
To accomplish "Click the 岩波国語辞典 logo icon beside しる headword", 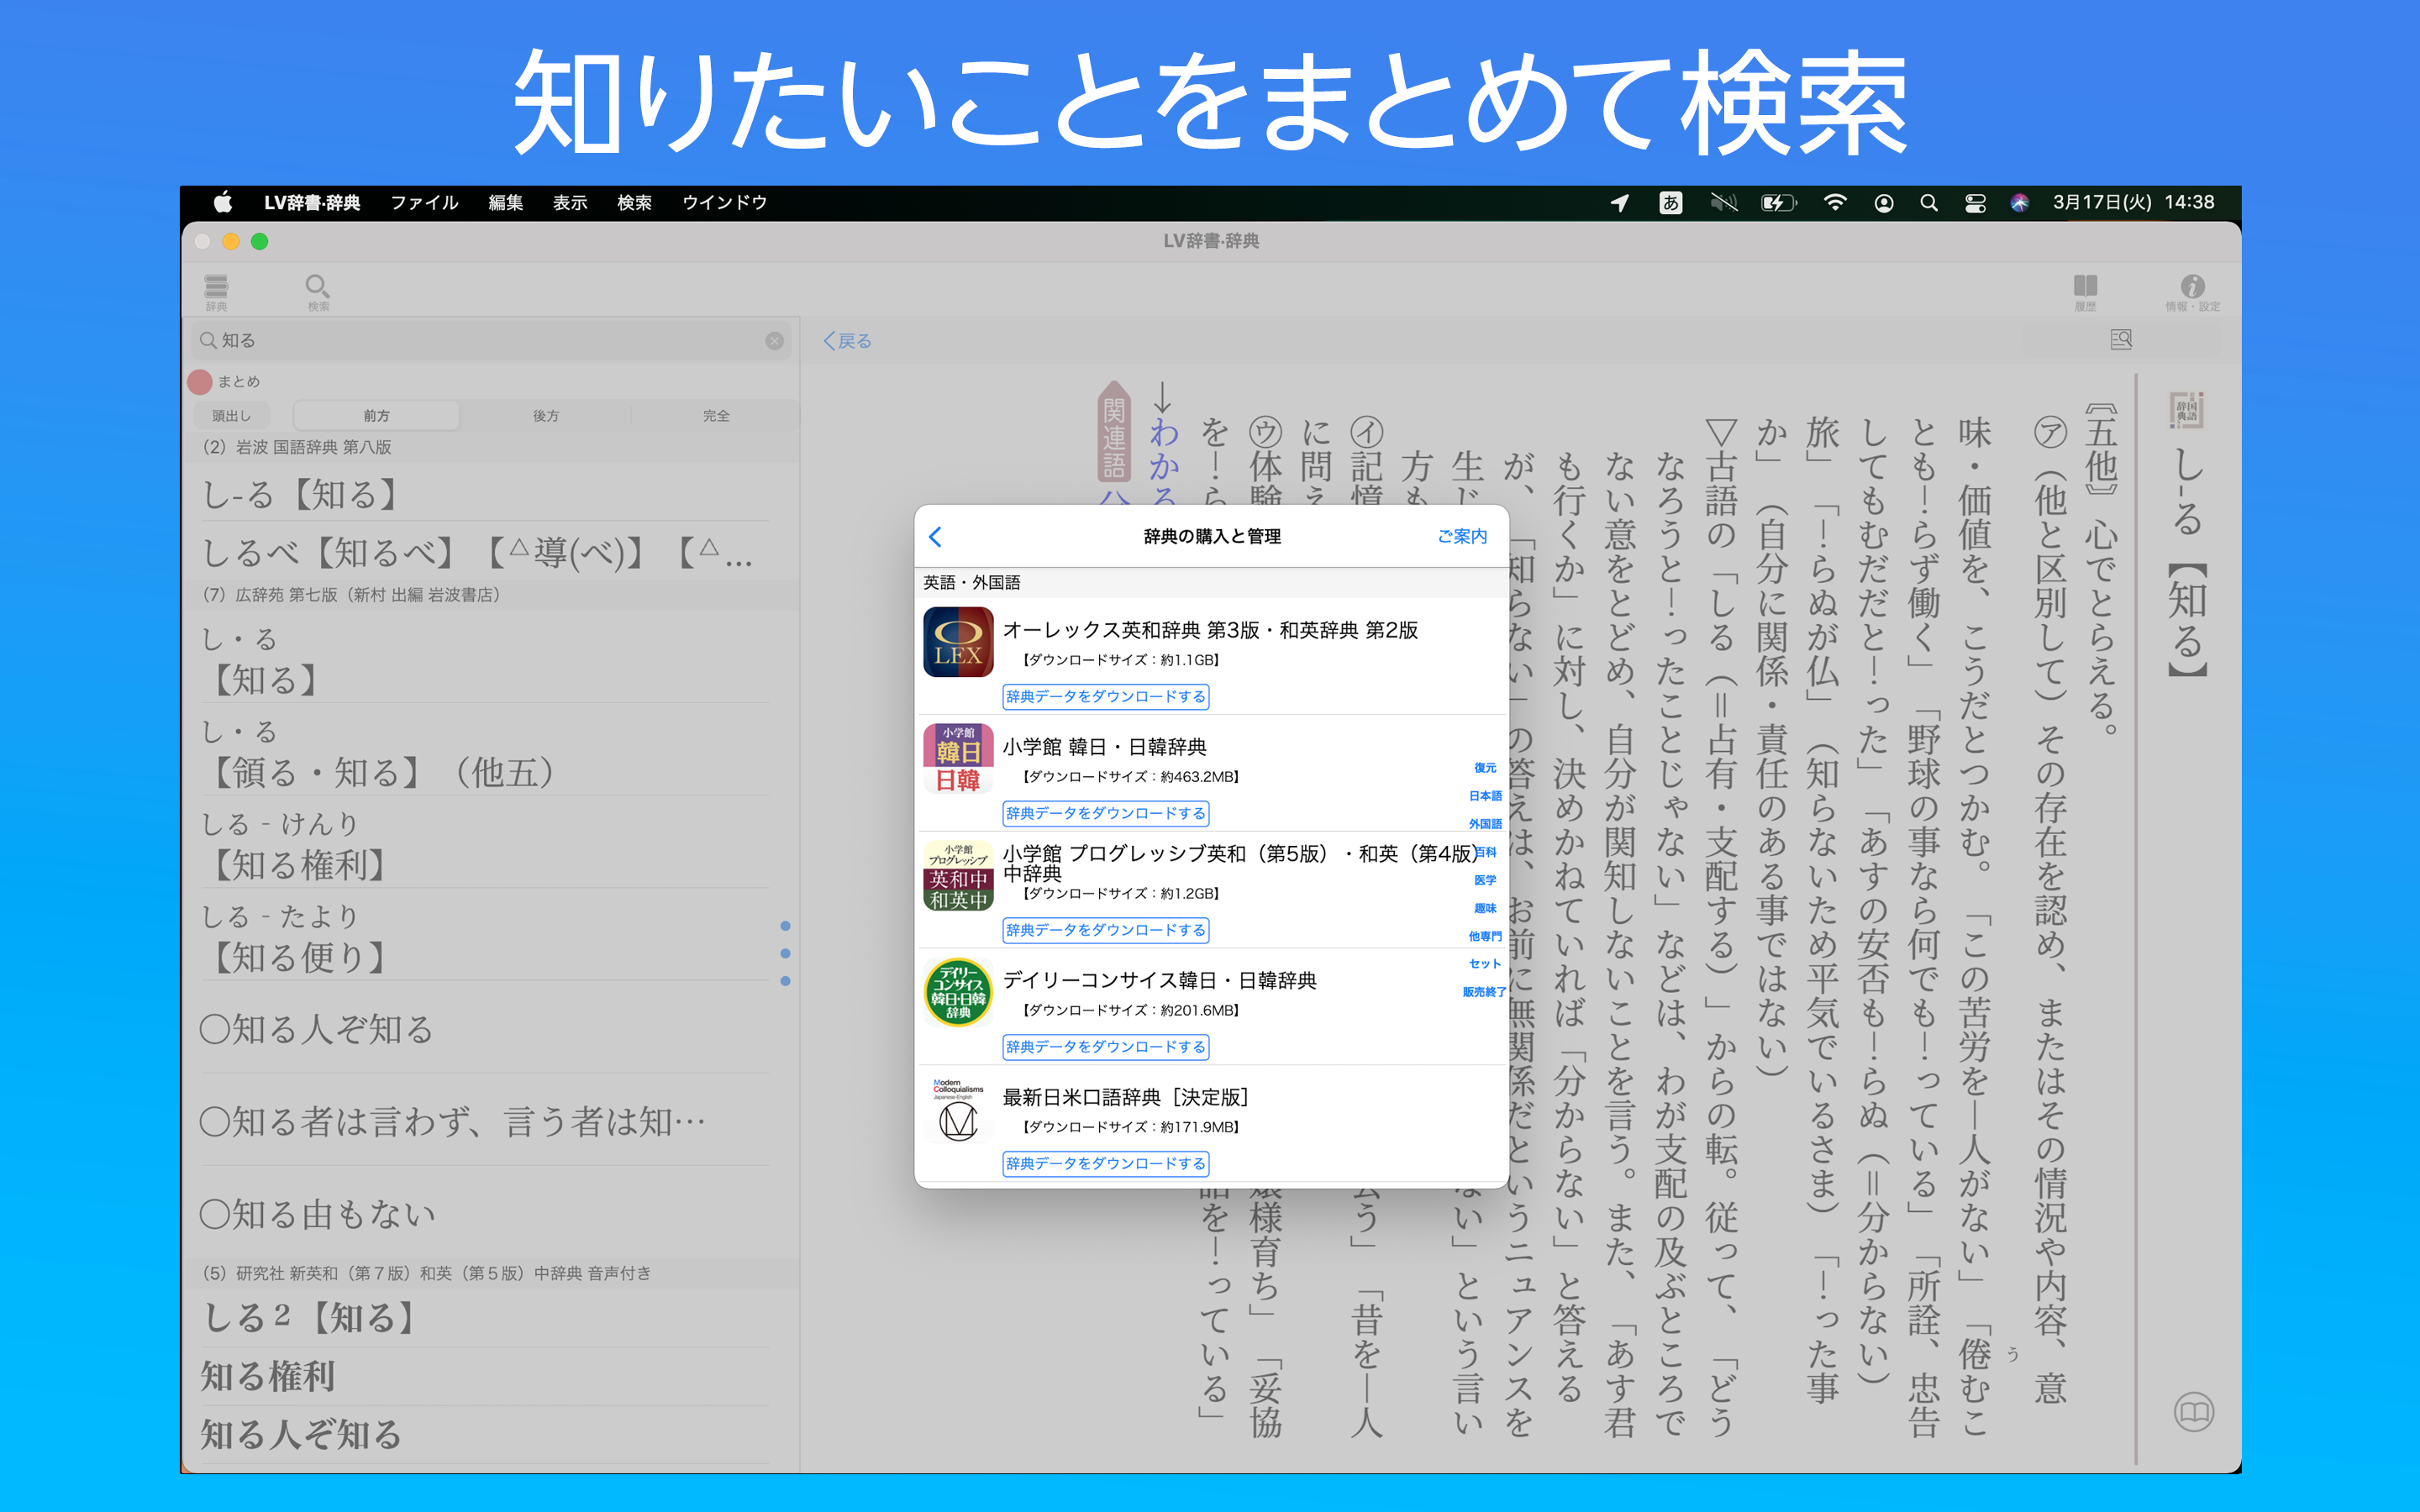I will click(2187, 410).
